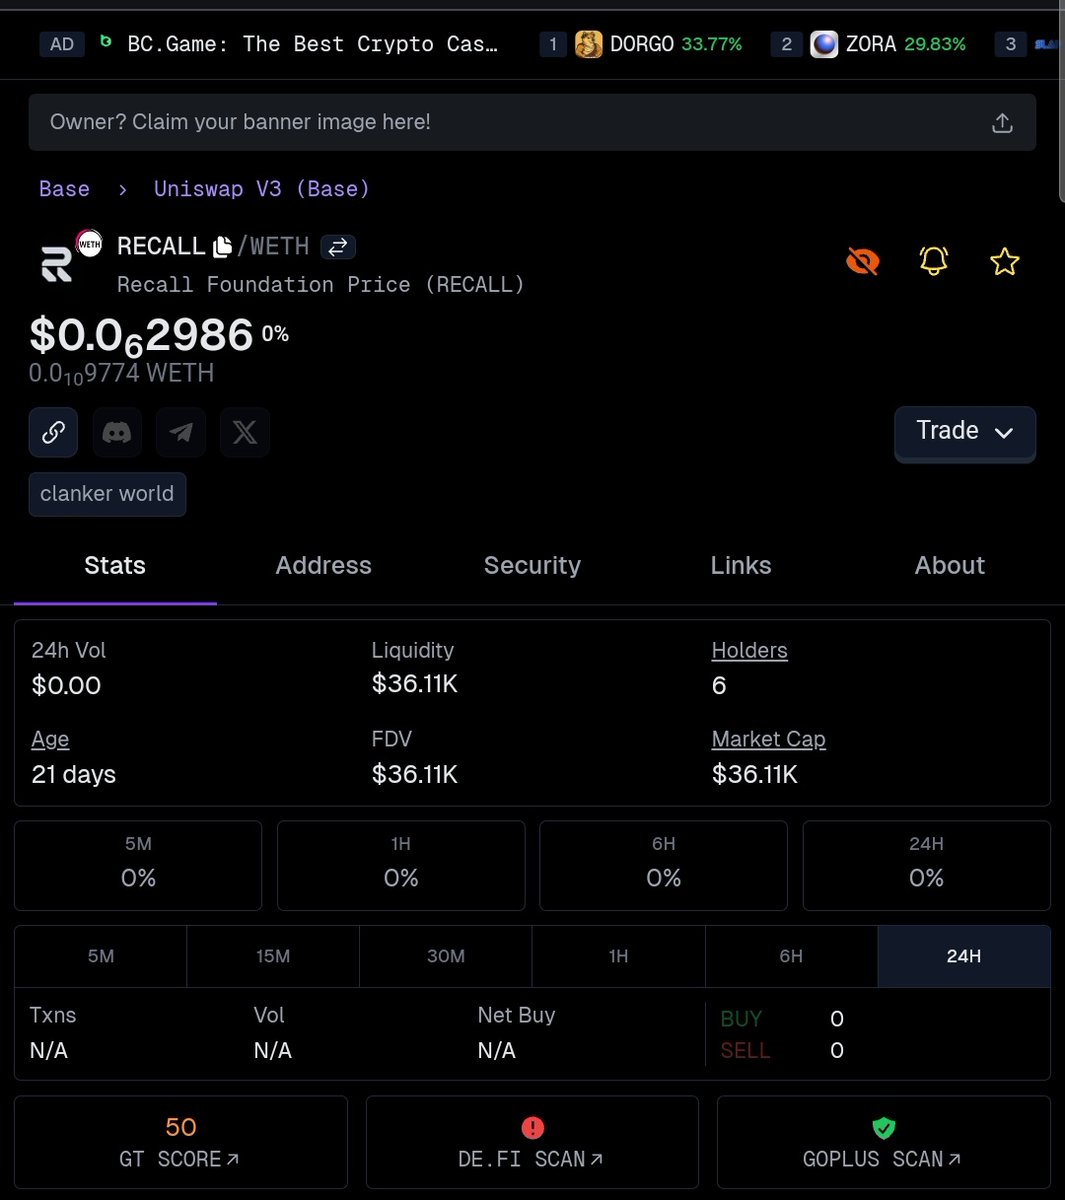
Task: Open the GT SCORE 50 link
Action: [x=181, y=1143]
